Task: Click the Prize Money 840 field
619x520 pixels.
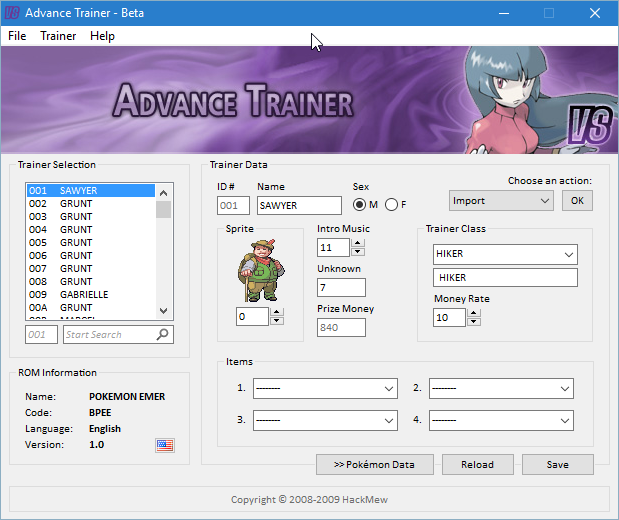Action: 341,327
